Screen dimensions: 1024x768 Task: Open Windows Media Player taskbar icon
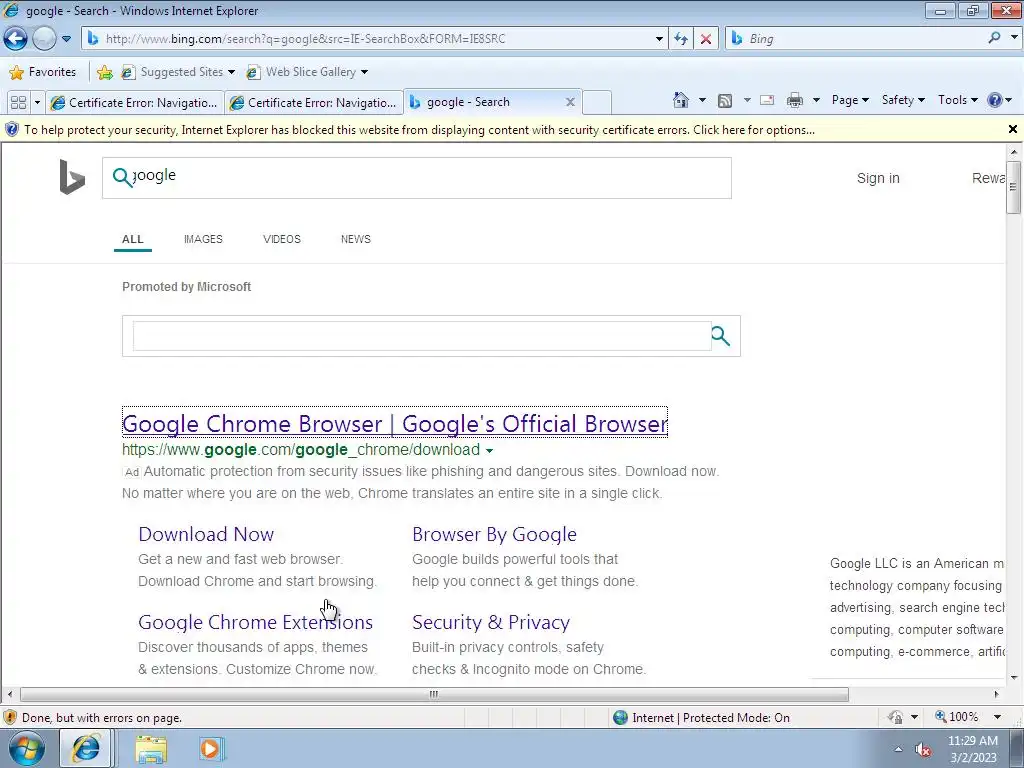tap(211, 749)
